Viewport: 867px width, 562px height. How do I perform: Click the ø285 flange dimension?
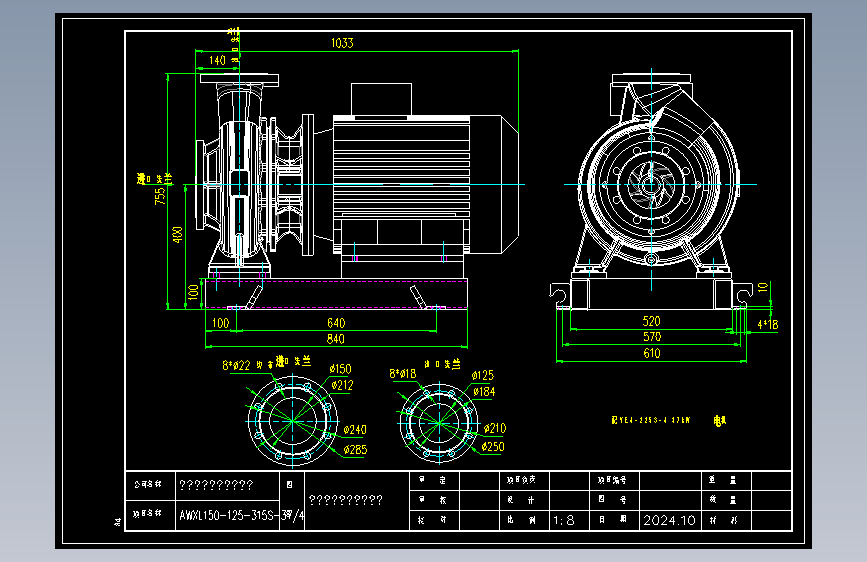(355, 450)
